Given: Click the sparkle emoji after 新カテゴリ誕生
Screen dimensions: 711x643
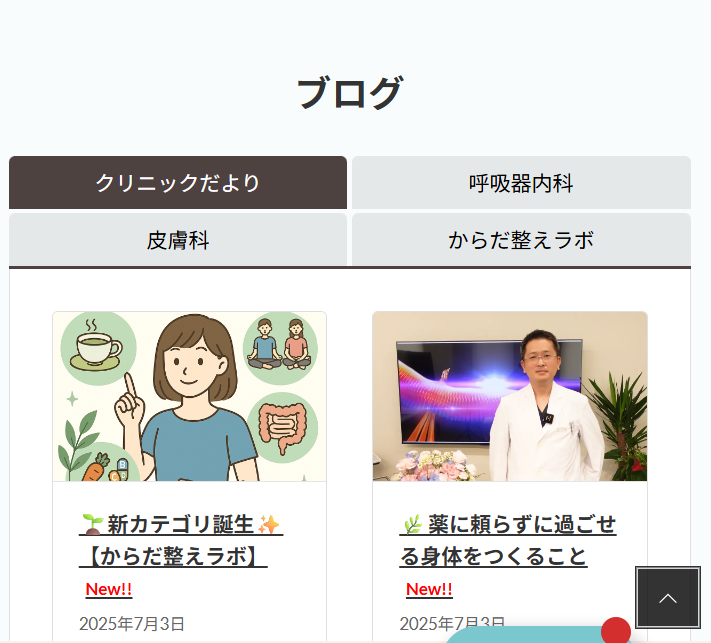Looking at the screenshot, I should [268, 525].
